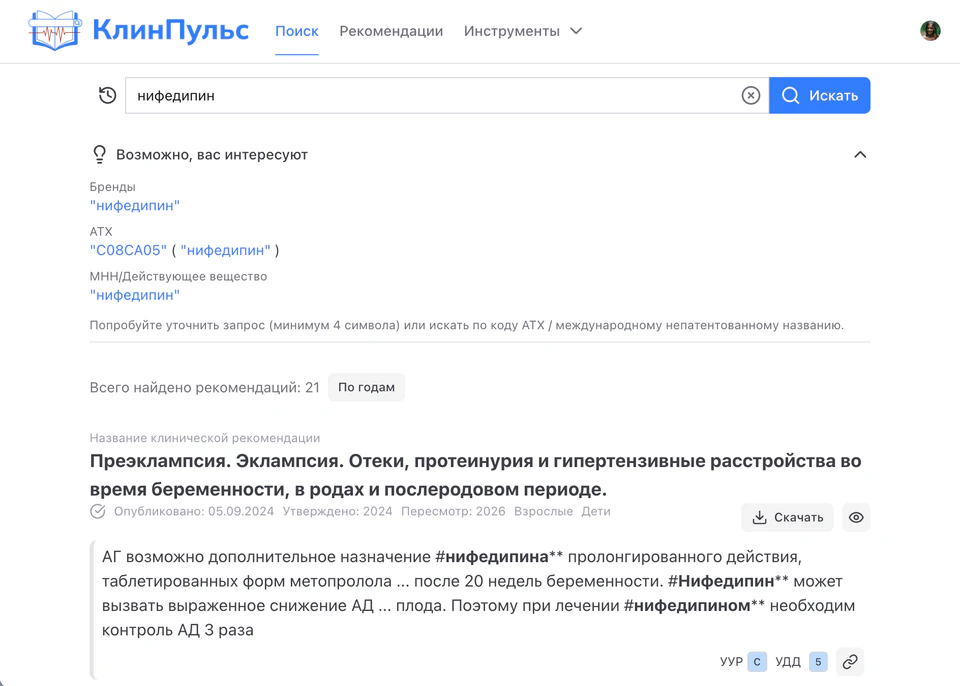The width and height of the screenshot is (960, 686).
Task: Open the "C08CA05" ATC code link
Action: tap(129, 251)
